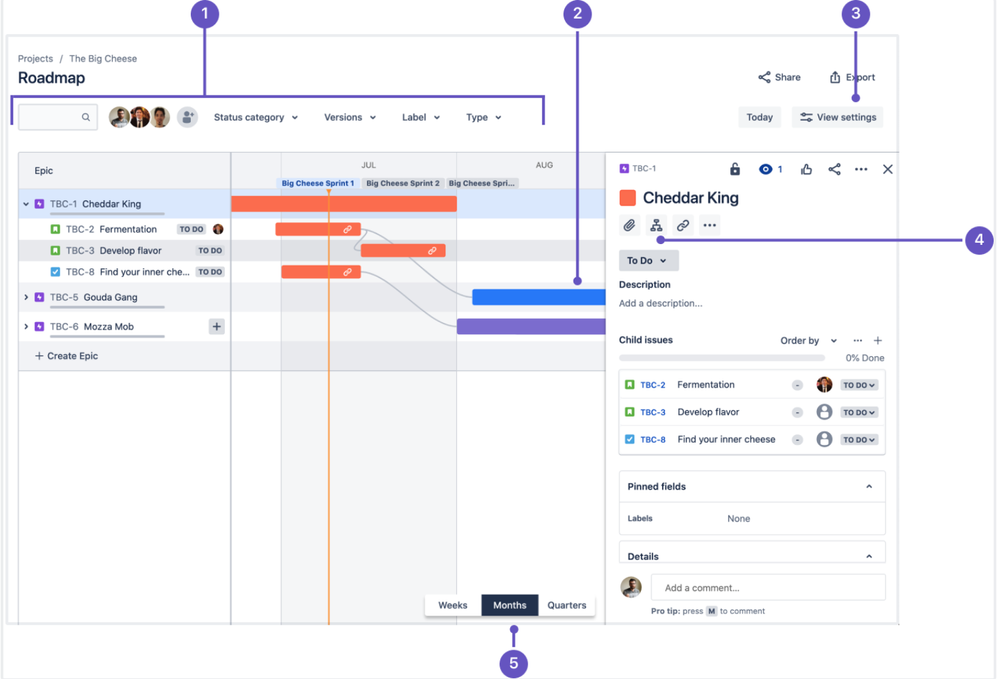Switch timeline to Weeks view
The height and width of the screenshot is (679, 999).
point(452,605)
